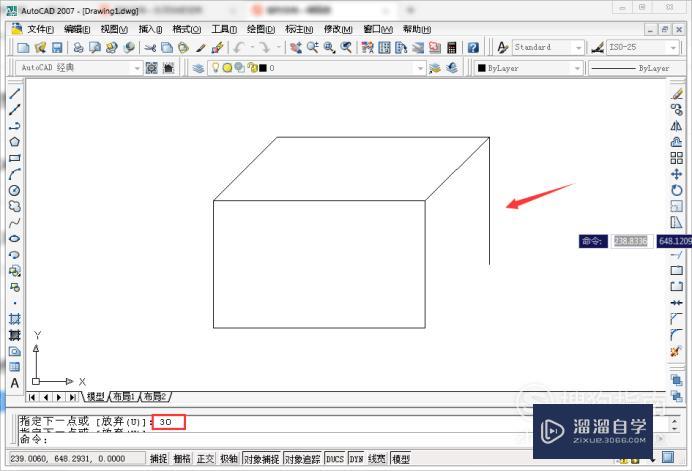Screen dimensions: 692x471
Task: Toggle 对象捕捉 object snap
Action: (262, 459)
